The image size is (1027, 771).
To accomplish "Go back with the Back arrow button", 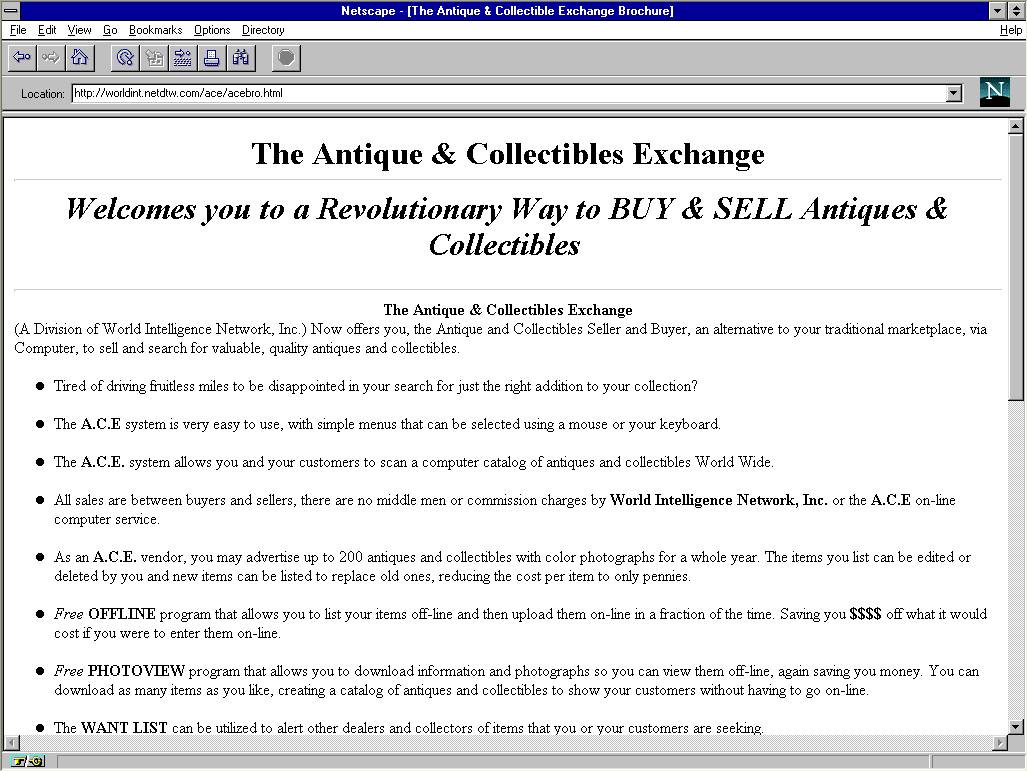I will [22, 58].
